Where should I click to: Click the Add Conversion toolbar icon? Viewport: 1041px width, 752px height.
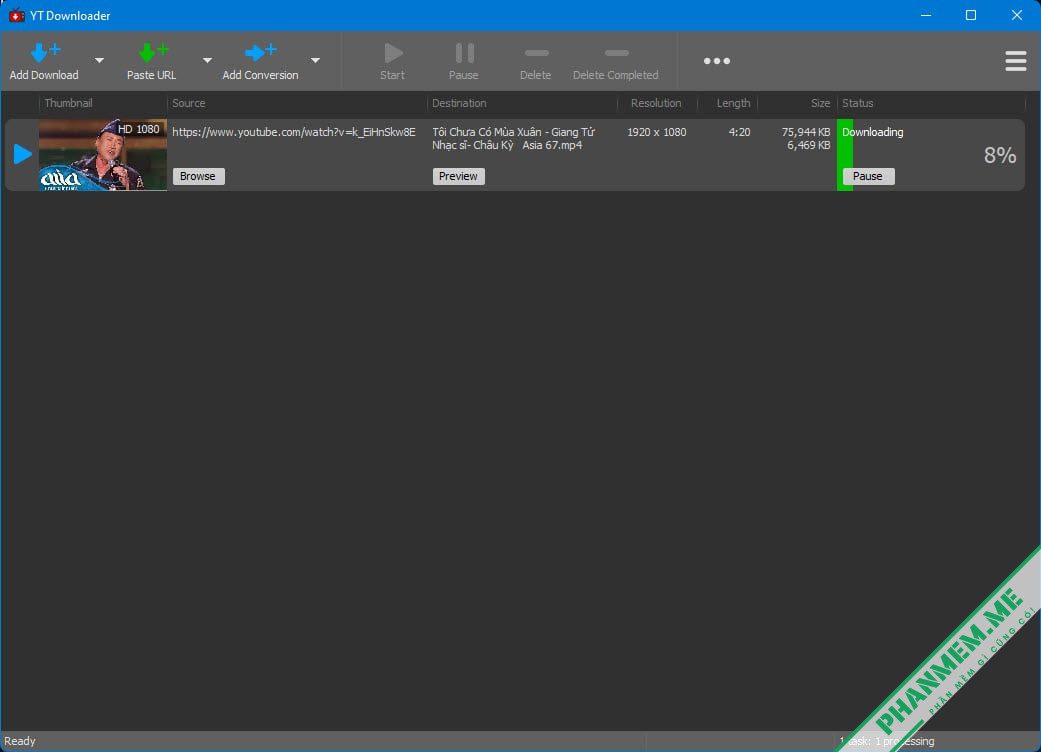[260, 52]
